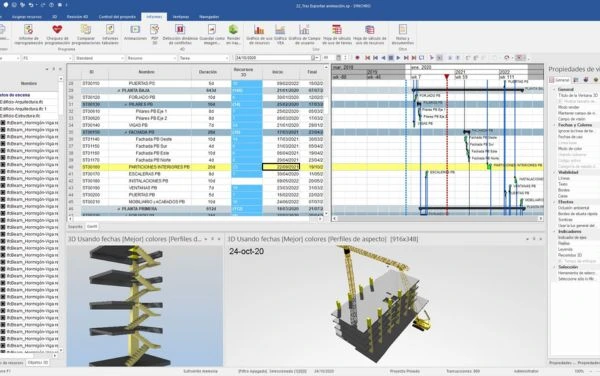Click the second icon tab in Propiedades panel
Image resolution: width=600 pixels, height=376 pixels.
576,80
